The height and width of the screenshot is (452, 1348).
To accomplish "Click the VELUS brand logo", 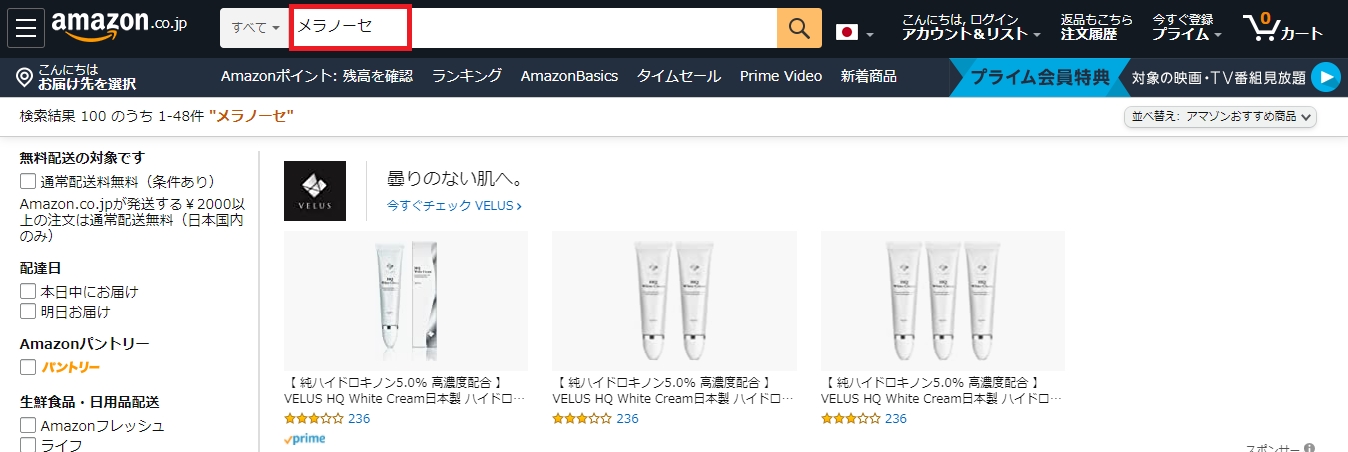I will (x=315, y=190).
